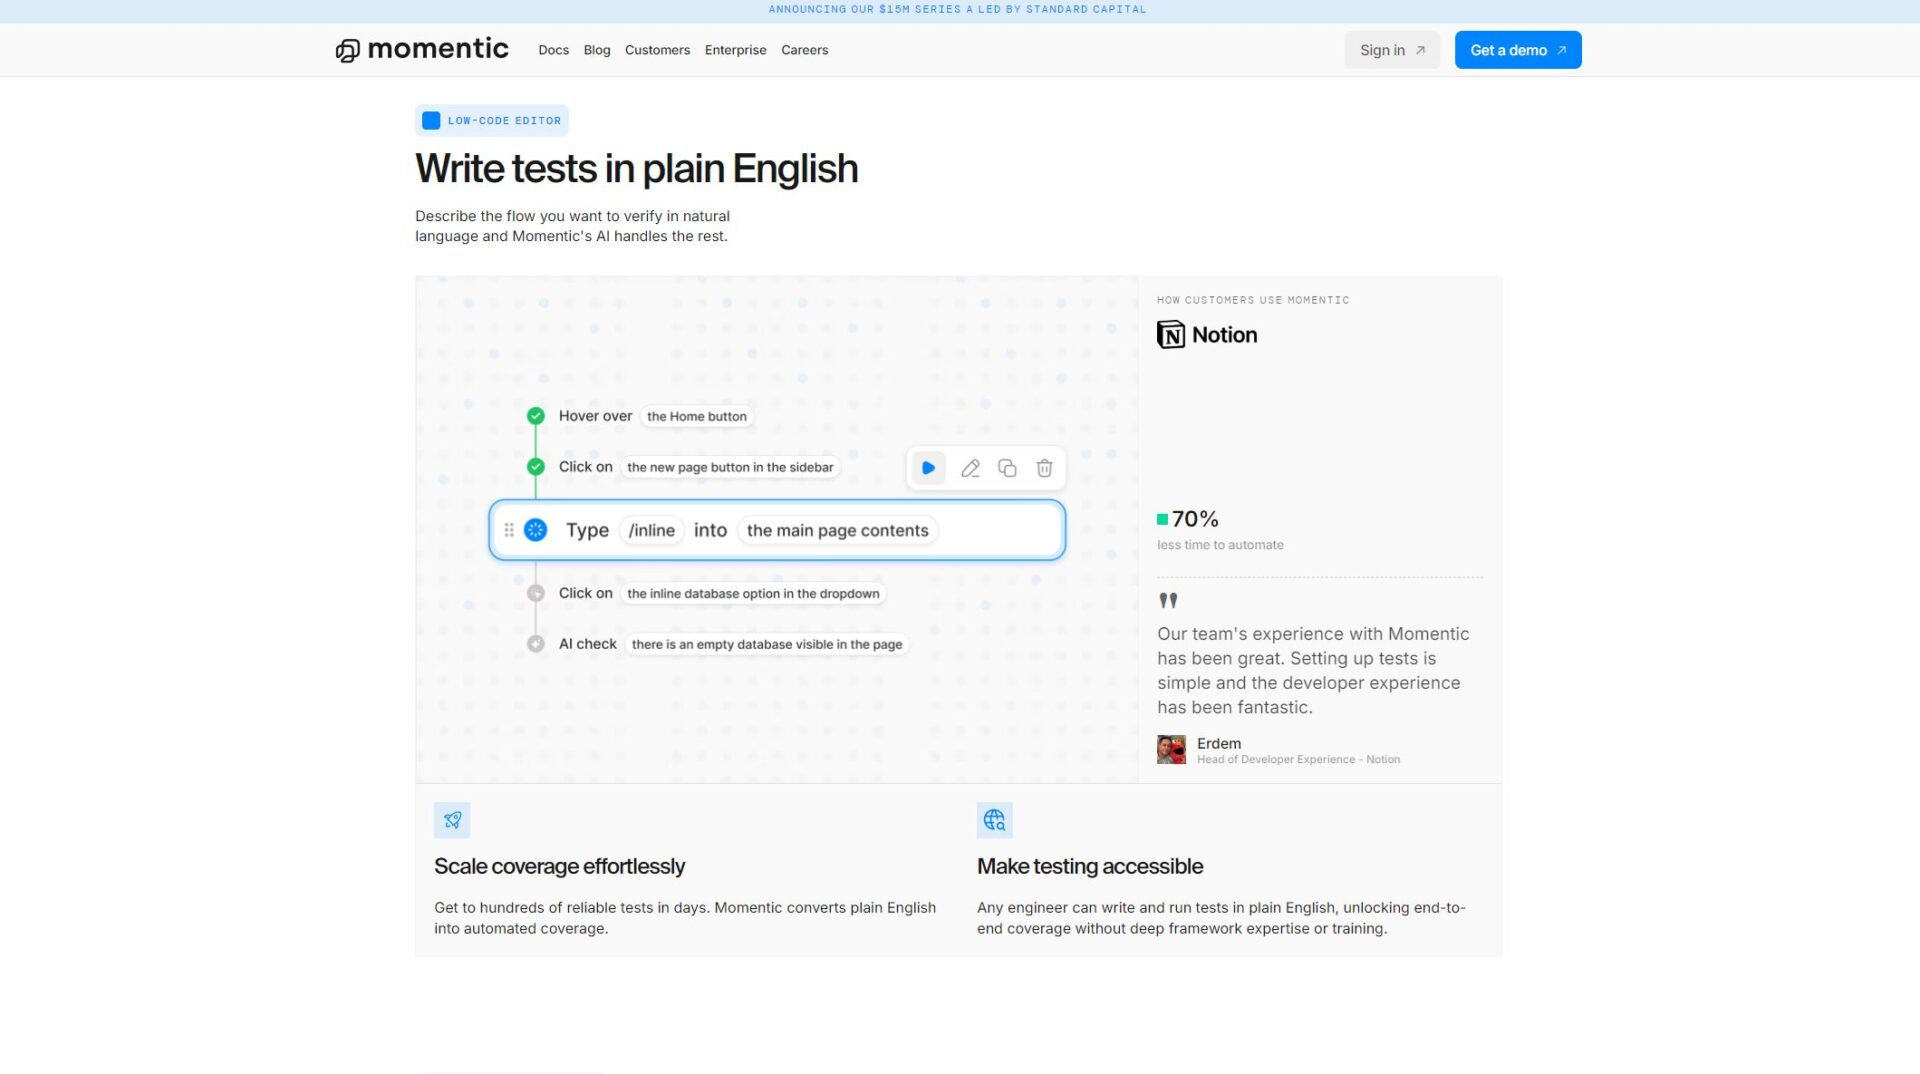This screenshot has height=1074, width=1920.
Task: Open the Docs menu item
Action: coord(553,50)
